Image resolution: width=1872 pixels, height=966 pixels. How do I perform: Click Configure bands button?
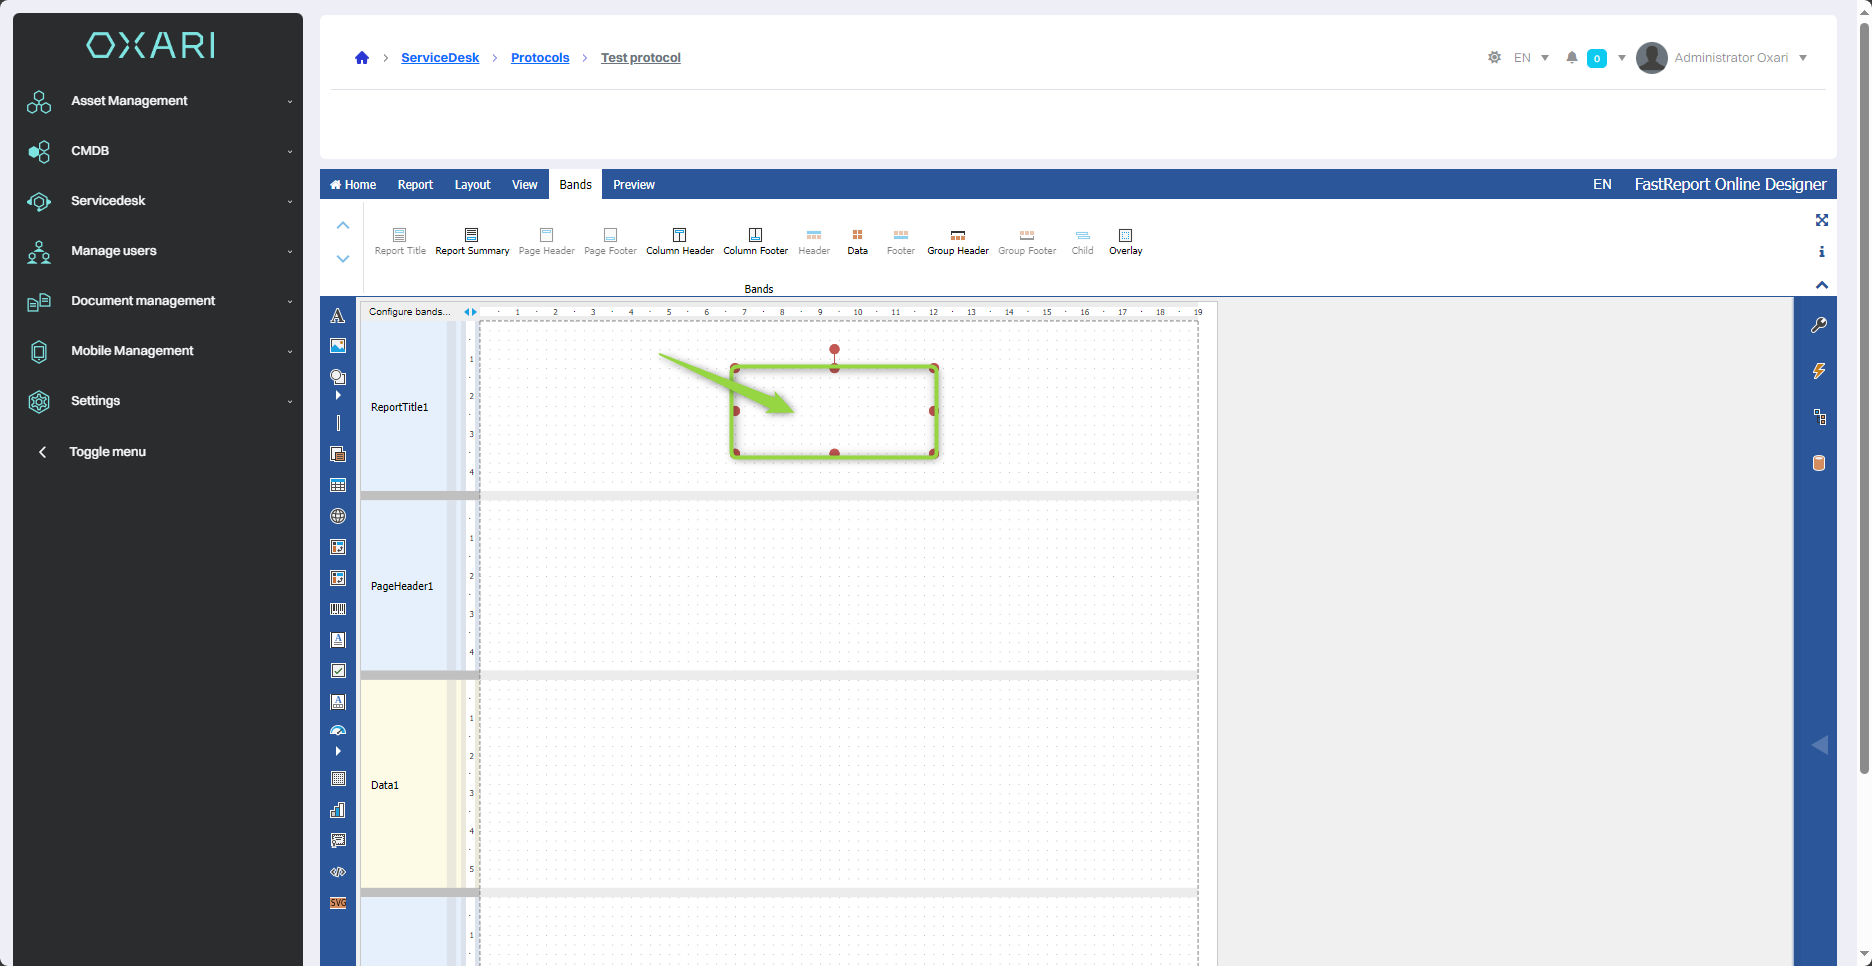coord(409,312)
